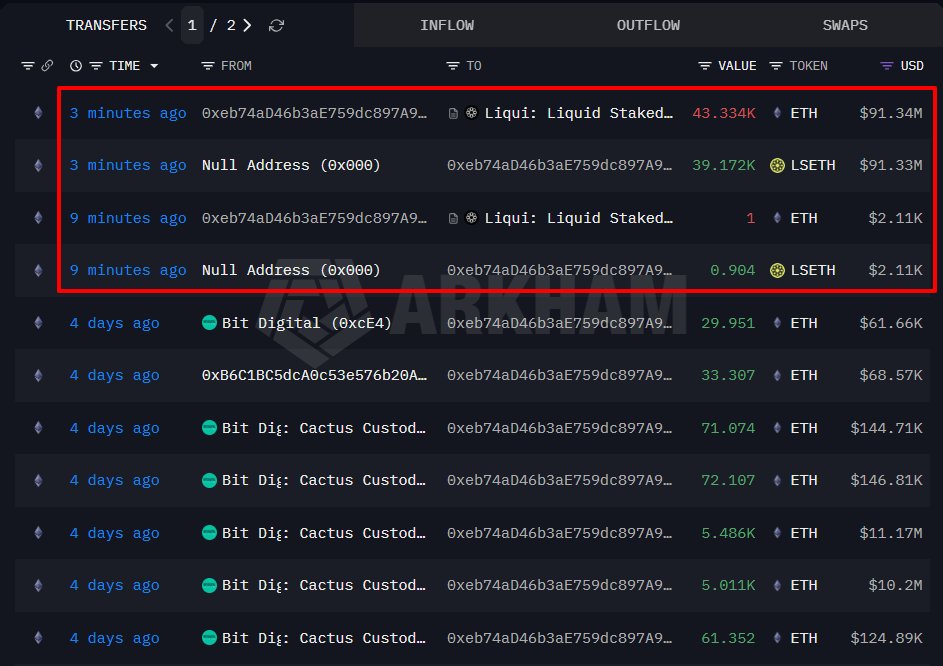Open recipient address in 72.107 ETH row
Viewport: 943px width, 666px height.
(x=559, y=480)
